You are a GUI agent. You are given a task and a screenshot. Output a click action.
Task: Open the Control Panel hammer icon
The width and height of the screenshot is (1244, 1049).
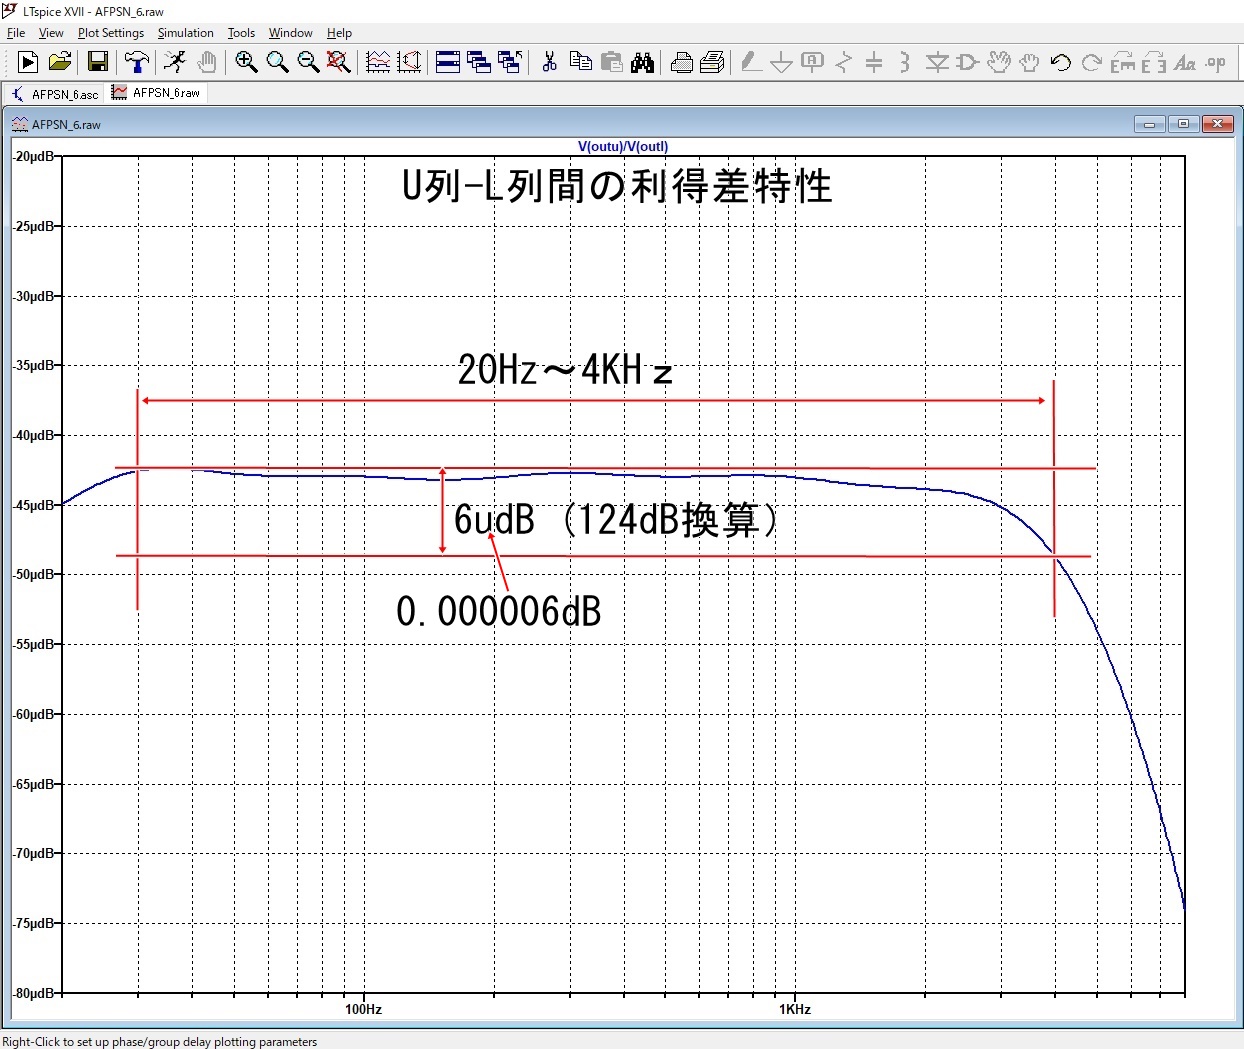click(x=137, y=62)
